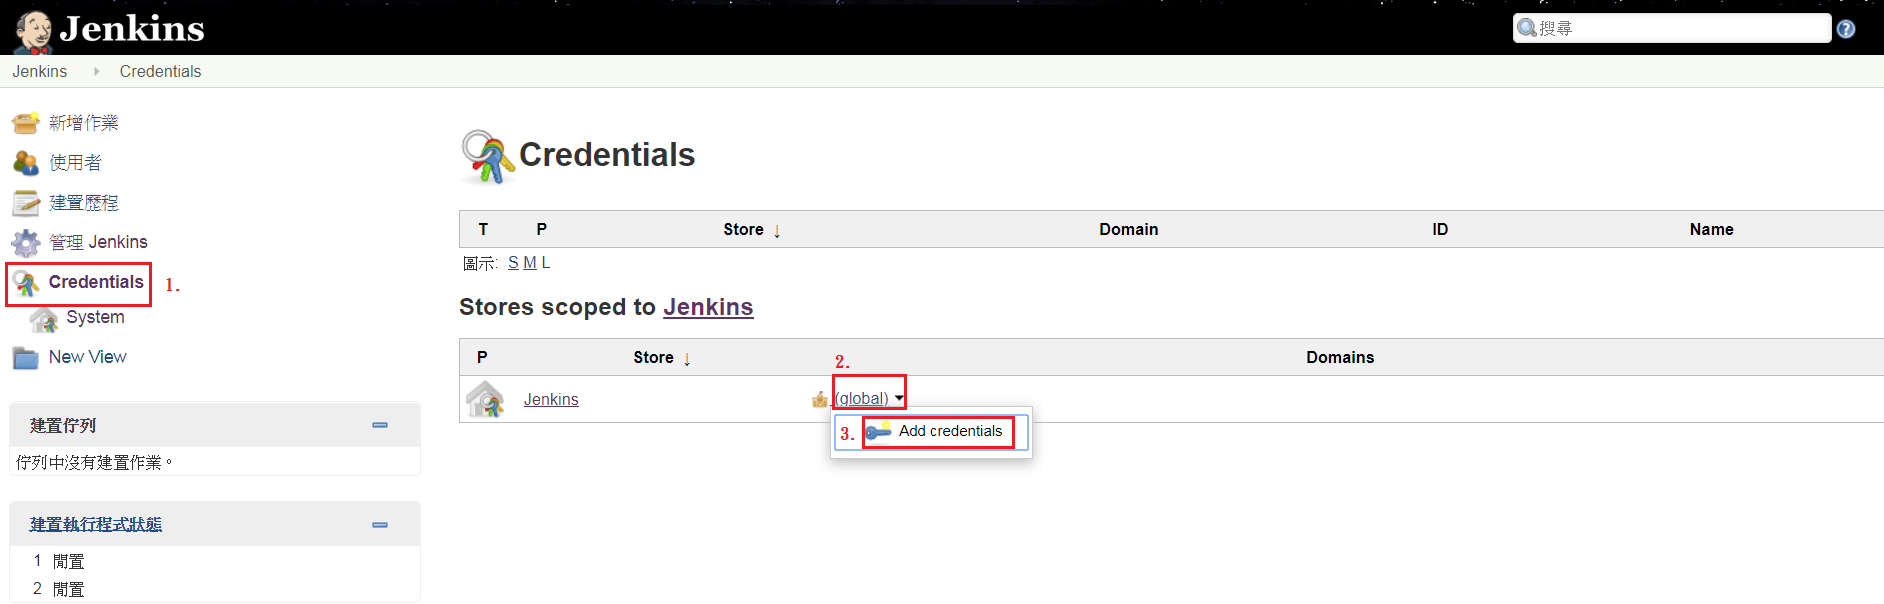This screenshot has width=1884, height=604.
Task: Open the New View link
Action: pyautogui.click(x=88, y=357)
